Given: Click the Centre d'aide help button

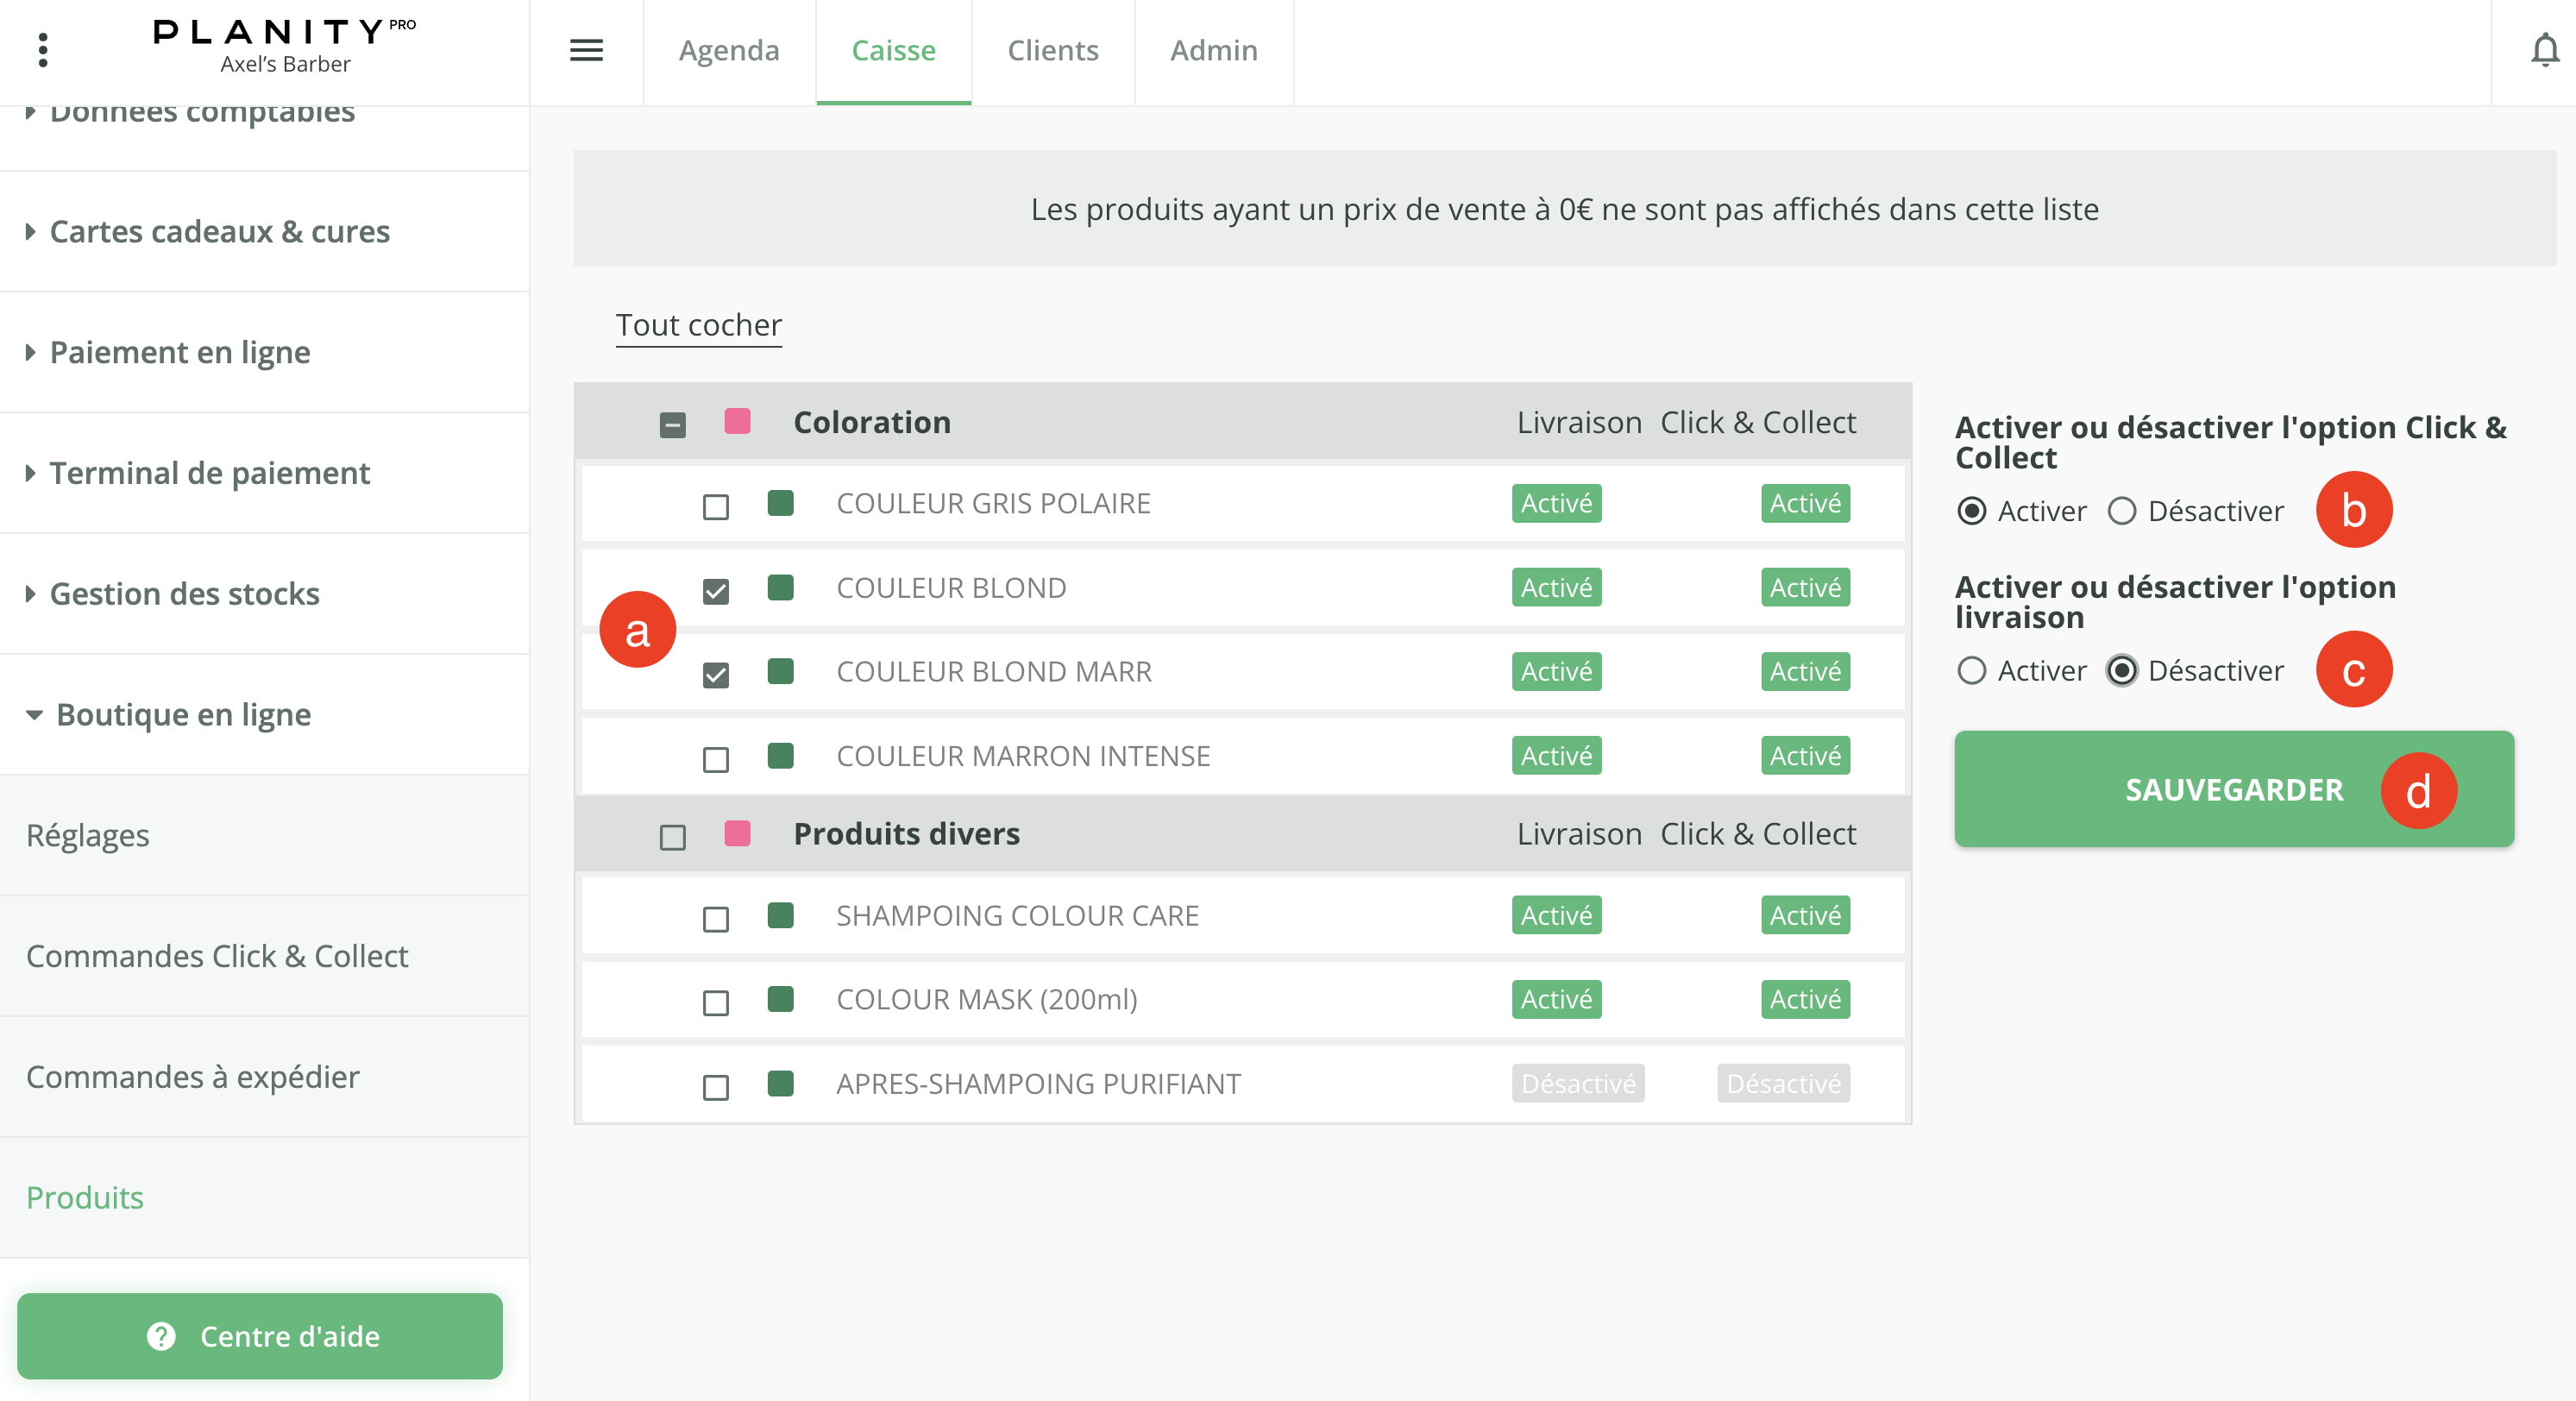Looking at the screenshot, I should (260, 1336).
